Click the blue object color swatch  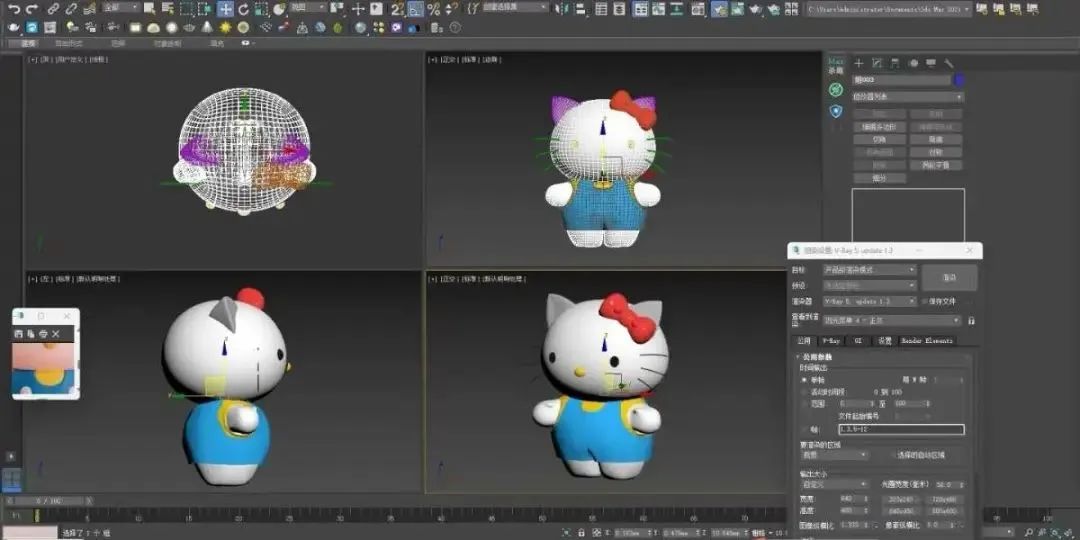959,80
